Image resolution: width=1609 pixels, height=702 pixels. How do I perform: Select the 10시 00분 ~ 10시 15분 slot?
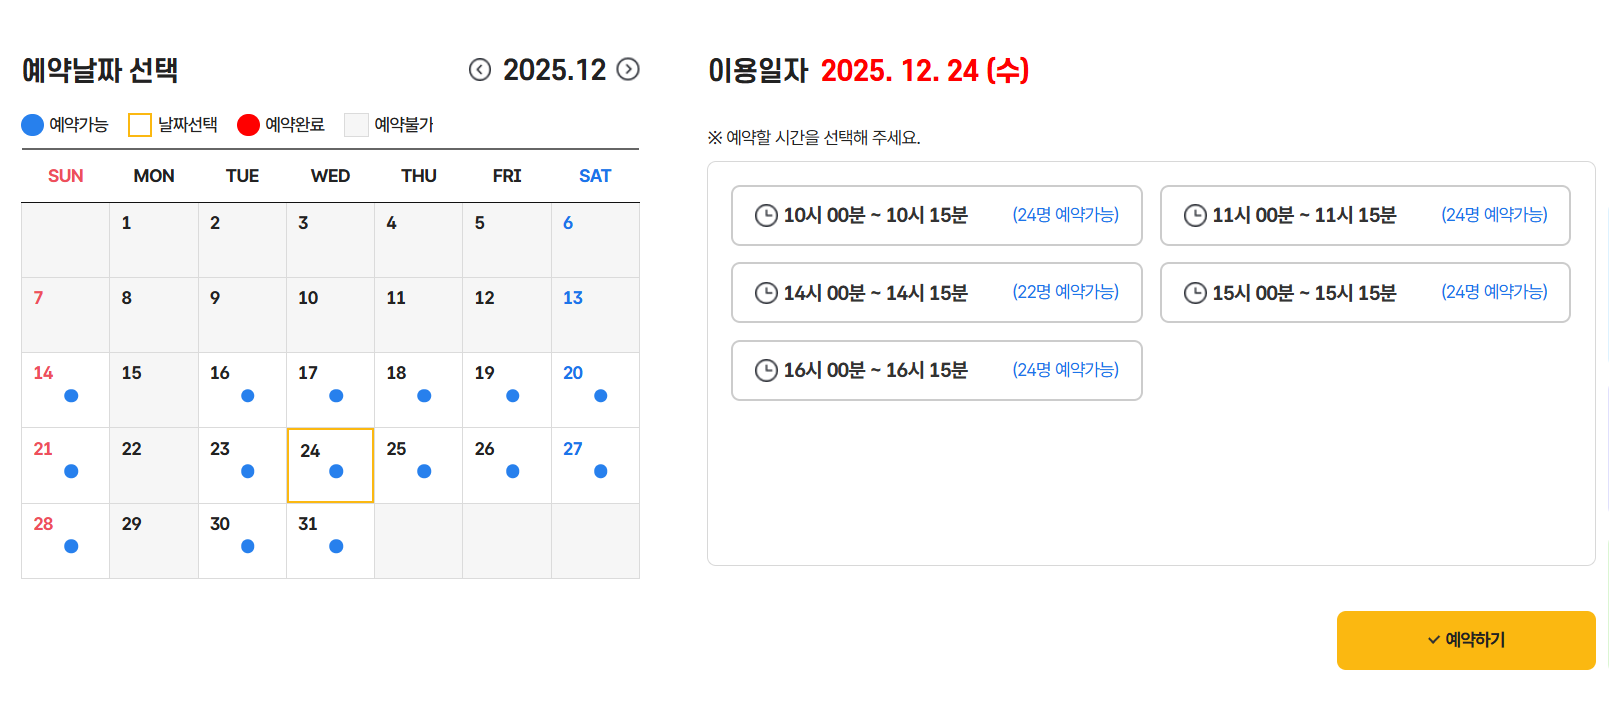937,215
